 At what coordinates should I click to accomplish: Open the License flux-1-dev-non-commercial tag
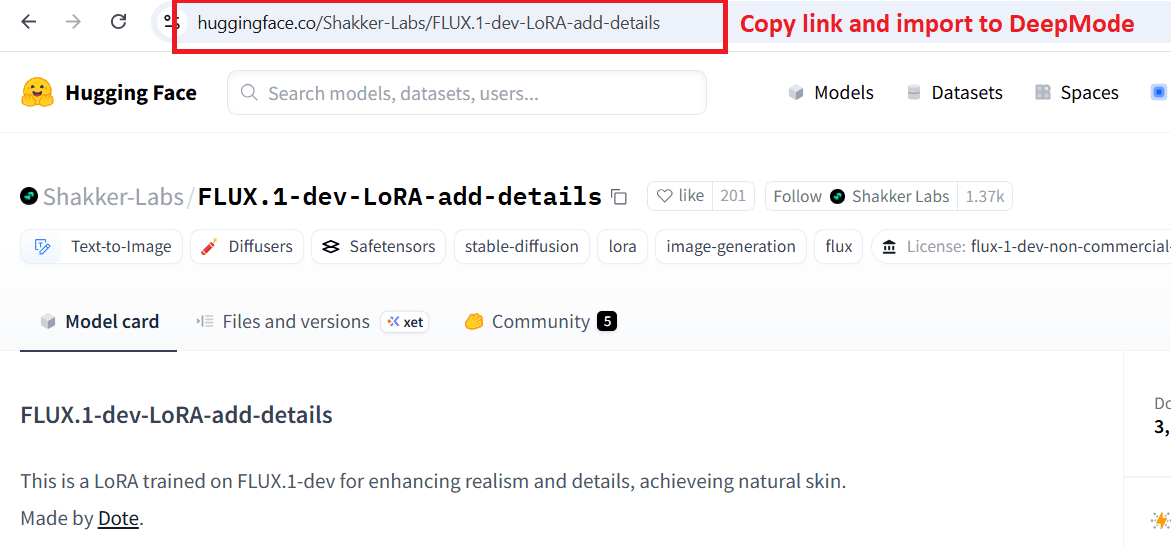[1021, 246]
